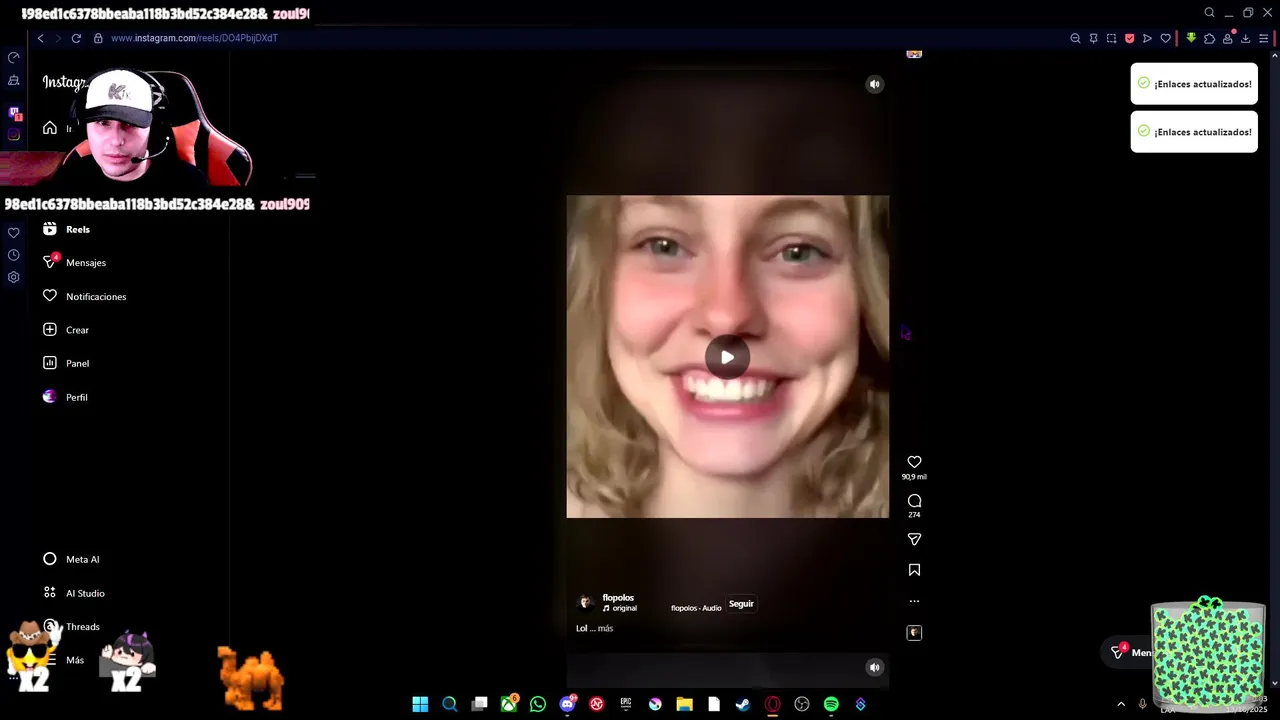Open WhatsApp from the taskbar
This screenshot has height=720, width=1280.
click(538, 704)
